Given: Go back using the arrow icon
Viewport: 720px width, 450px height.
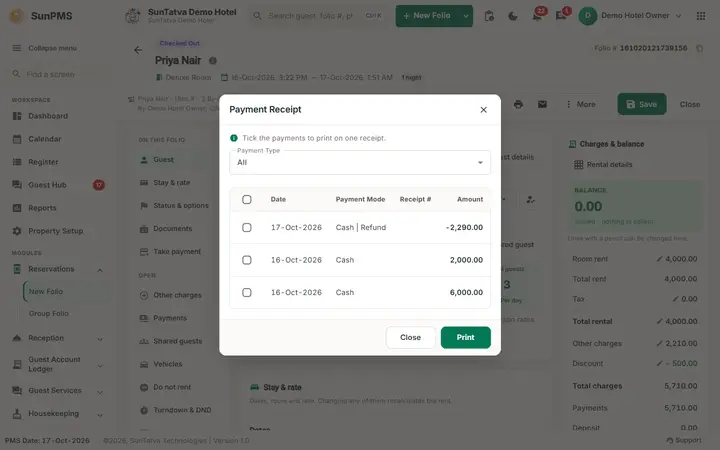Looking at the screenshot, I should click(138, 50).
